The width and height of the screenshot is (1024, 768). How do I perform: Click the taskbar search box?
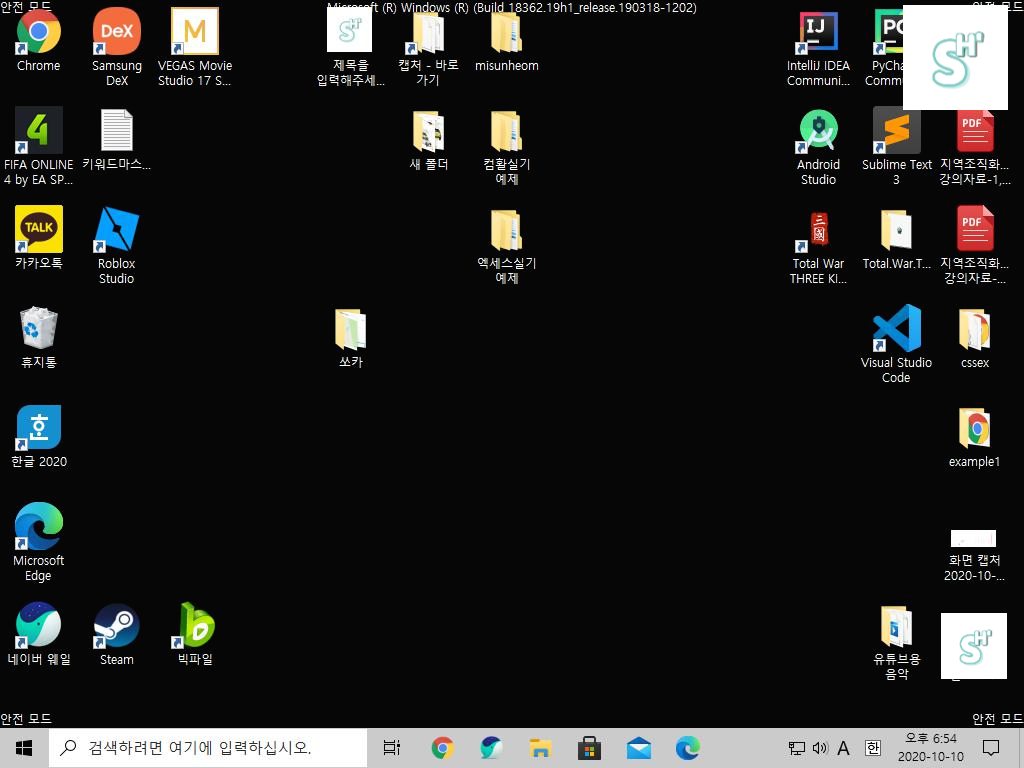(x=208, y=748)
